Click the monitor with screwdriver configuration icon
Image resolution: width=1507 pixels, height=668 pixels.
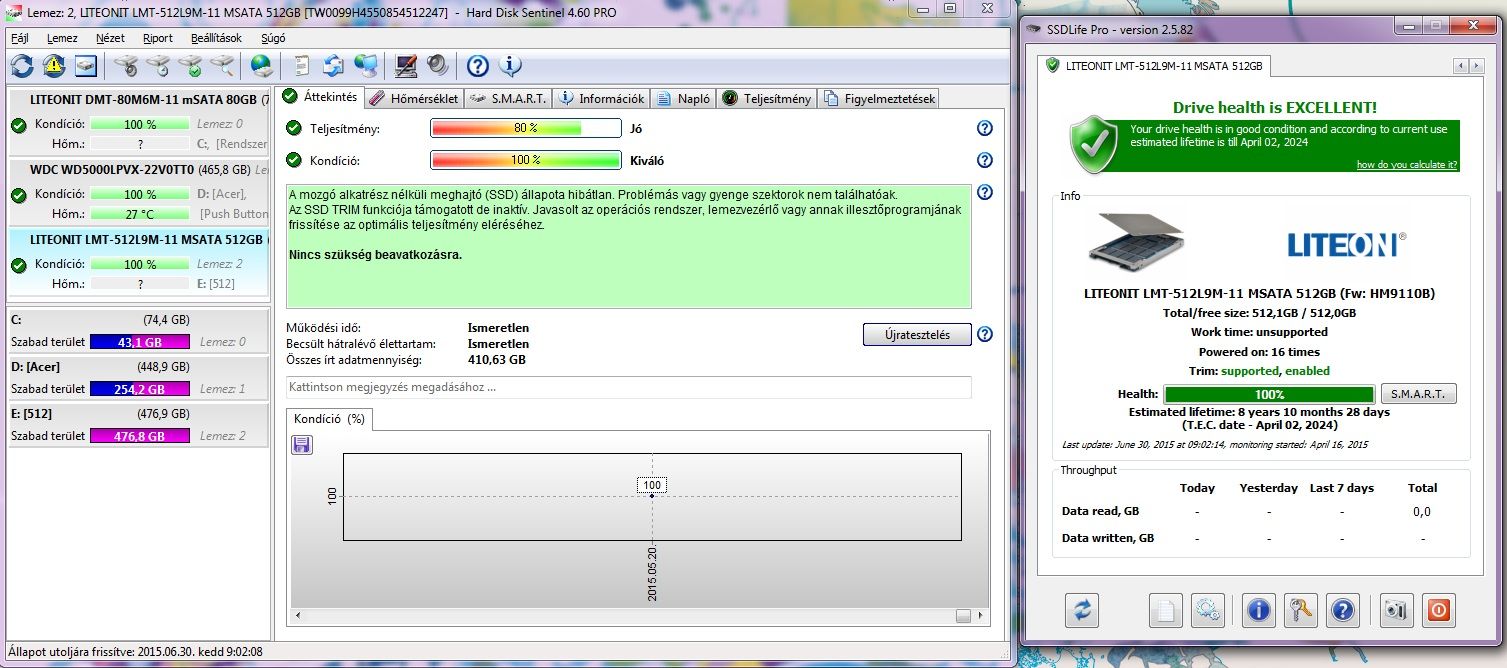pos(406,66)
